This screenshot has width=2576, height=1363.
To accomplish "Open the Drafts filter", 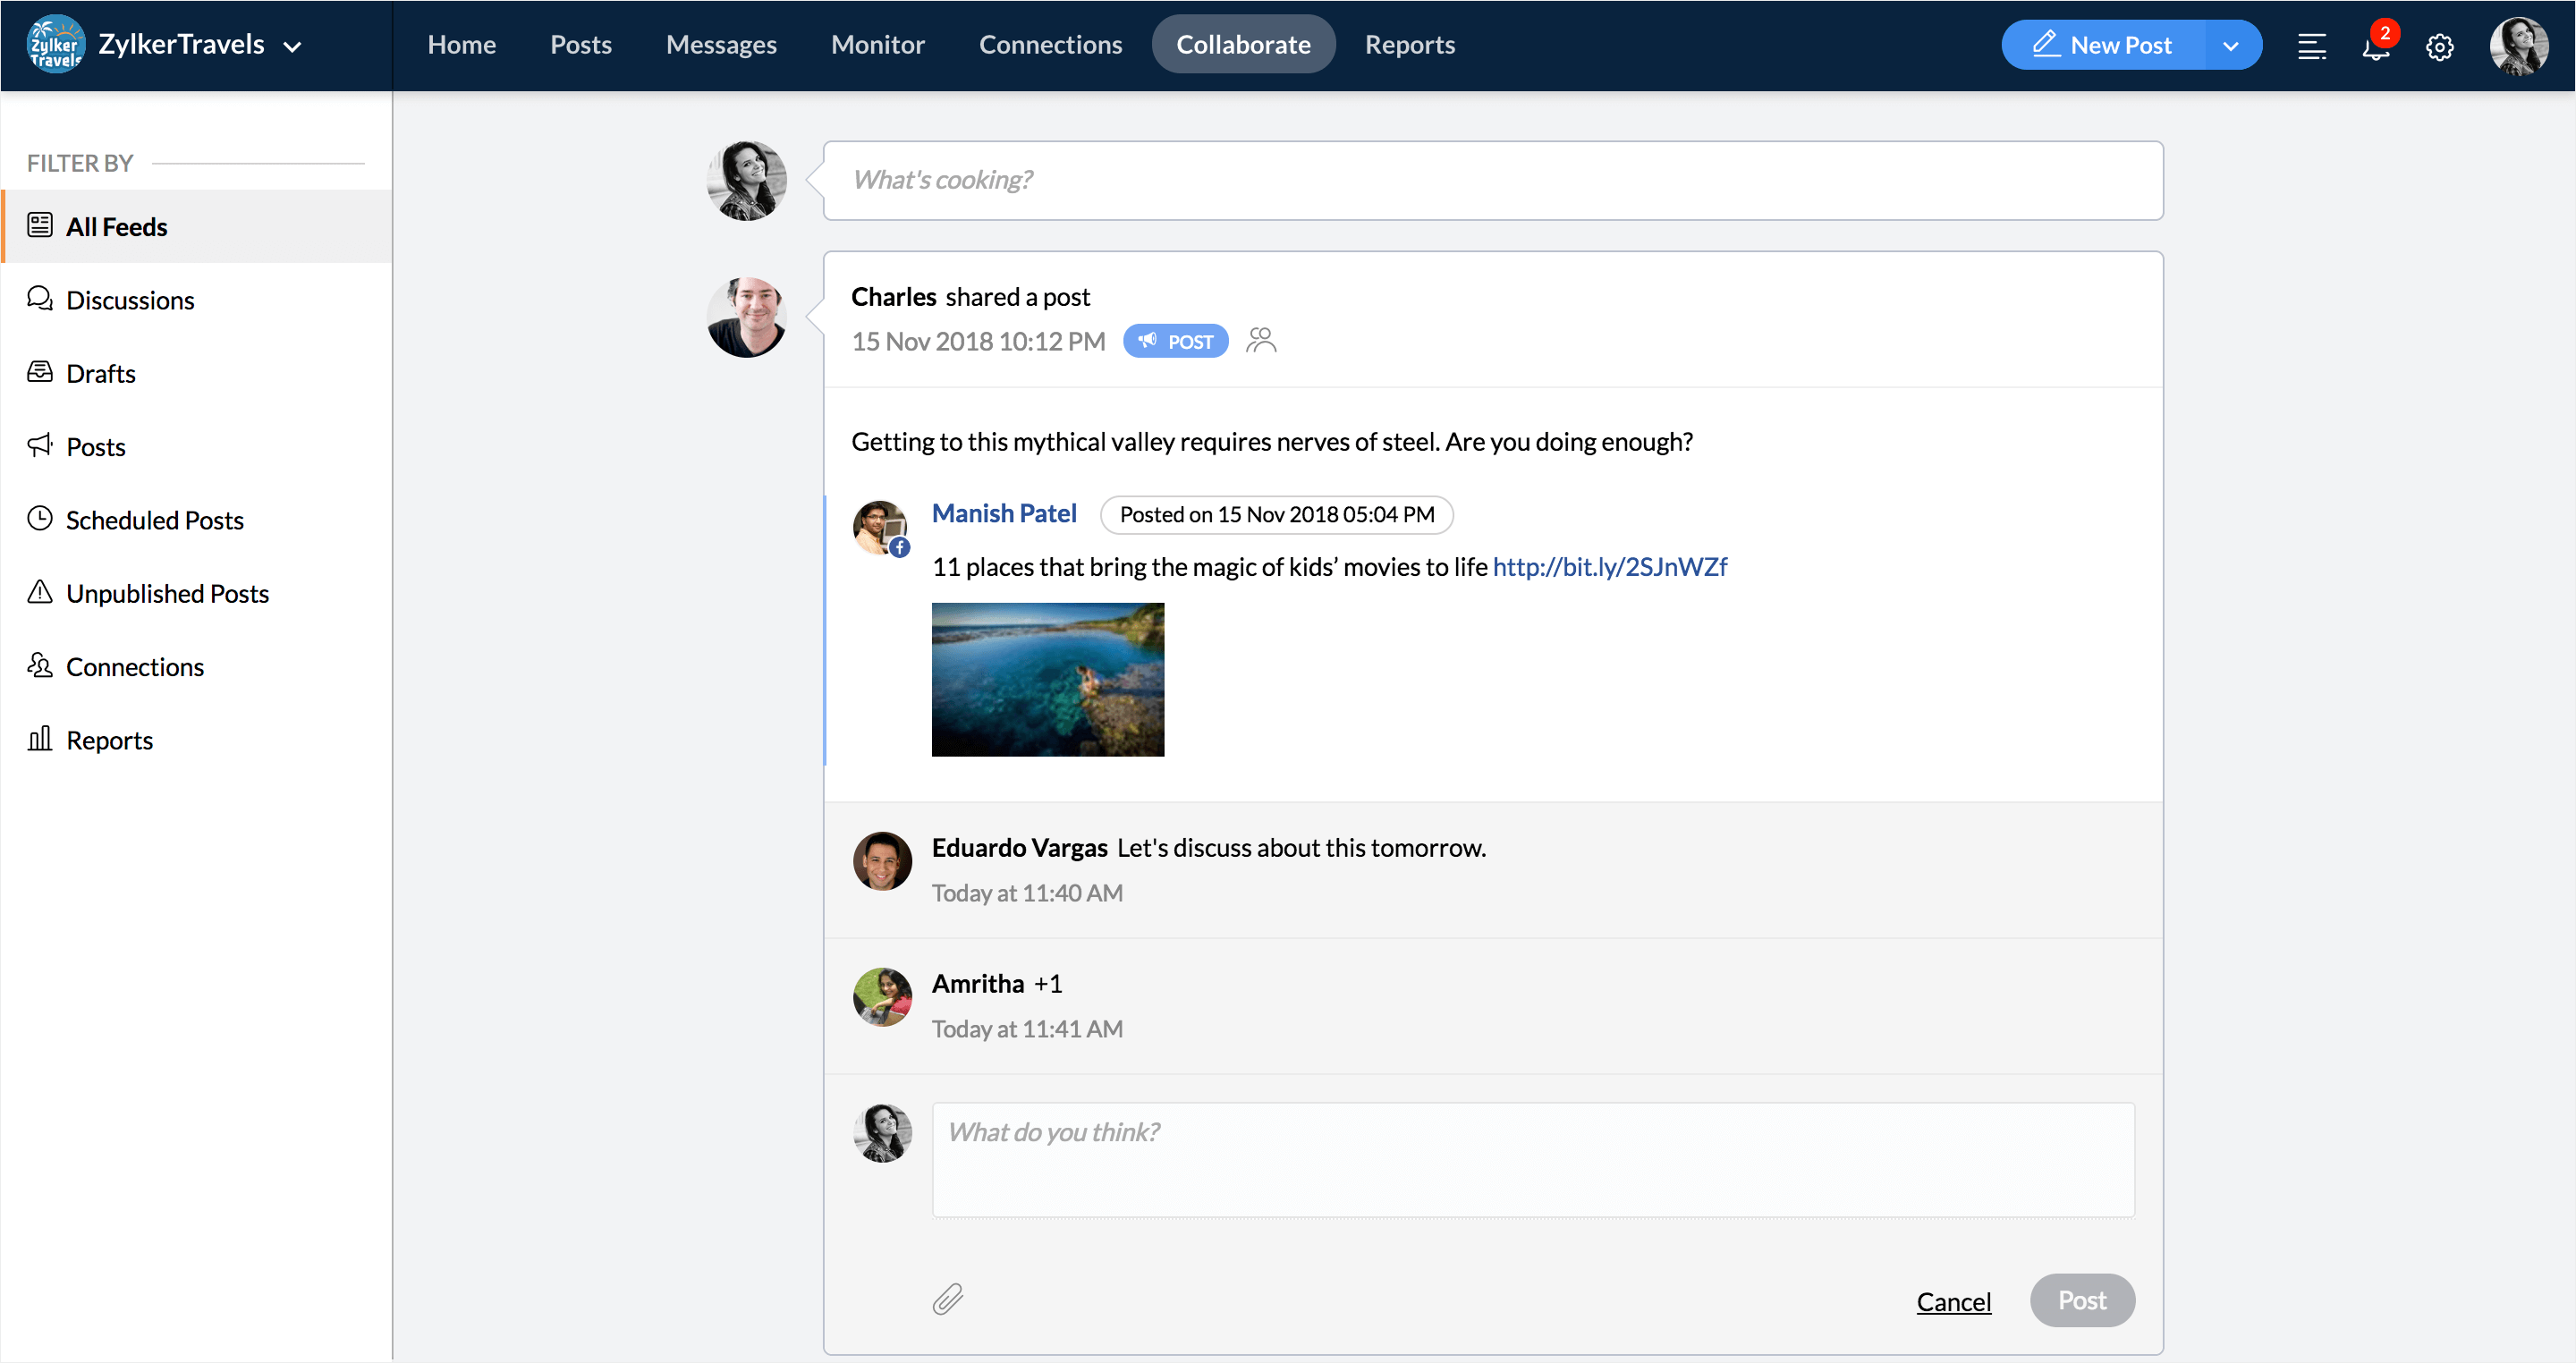I will (x=100, y=373).
